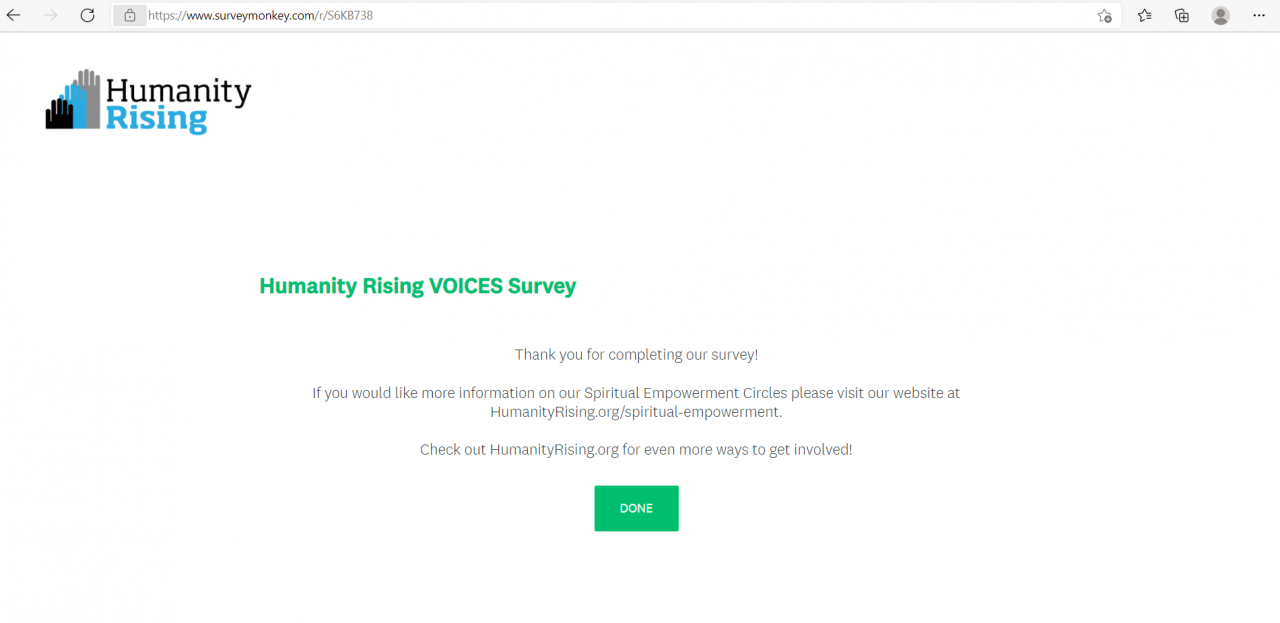Open the Collections panel
The image size is (1280, 623).
pos(1182,15)
